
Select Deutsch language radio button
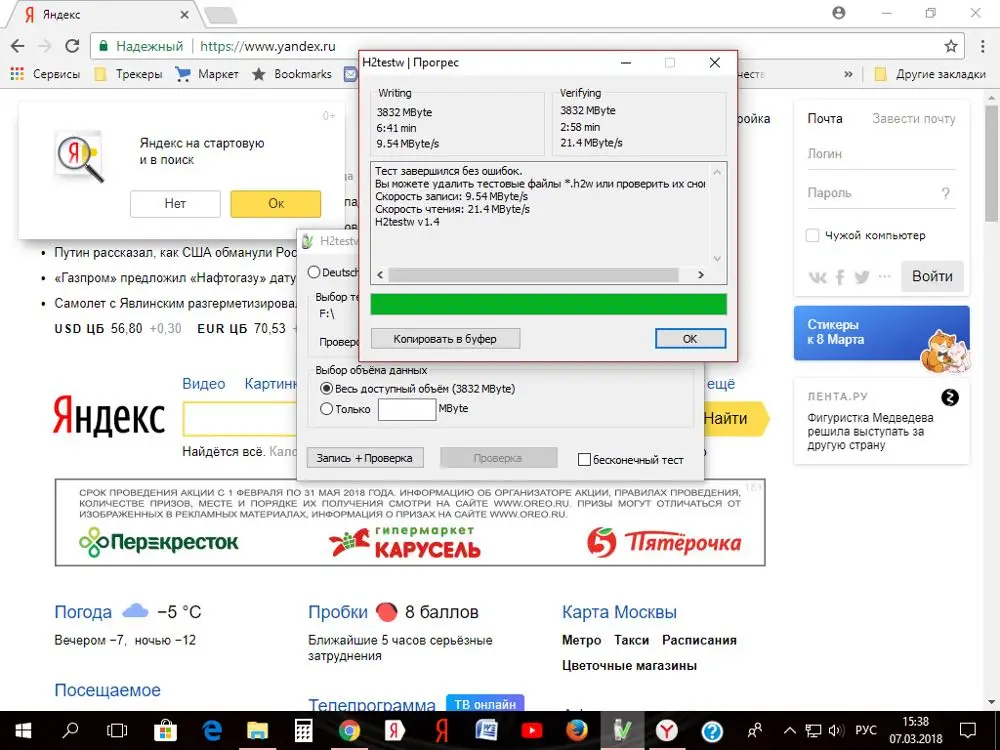(314, 272)
